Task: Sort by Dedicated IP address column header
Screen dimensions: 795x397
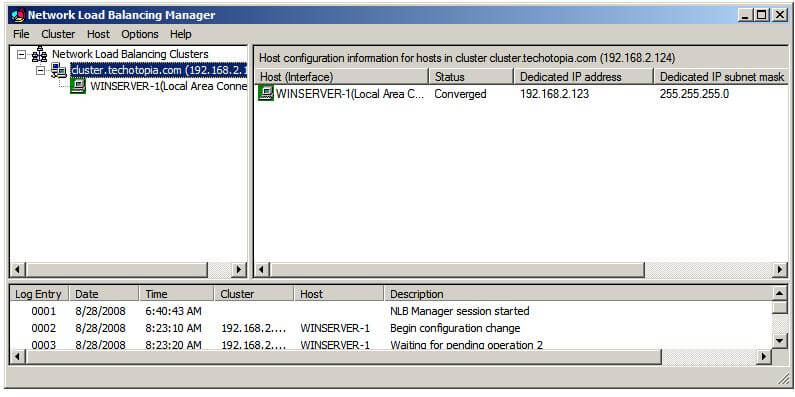Action: [584, 77]
